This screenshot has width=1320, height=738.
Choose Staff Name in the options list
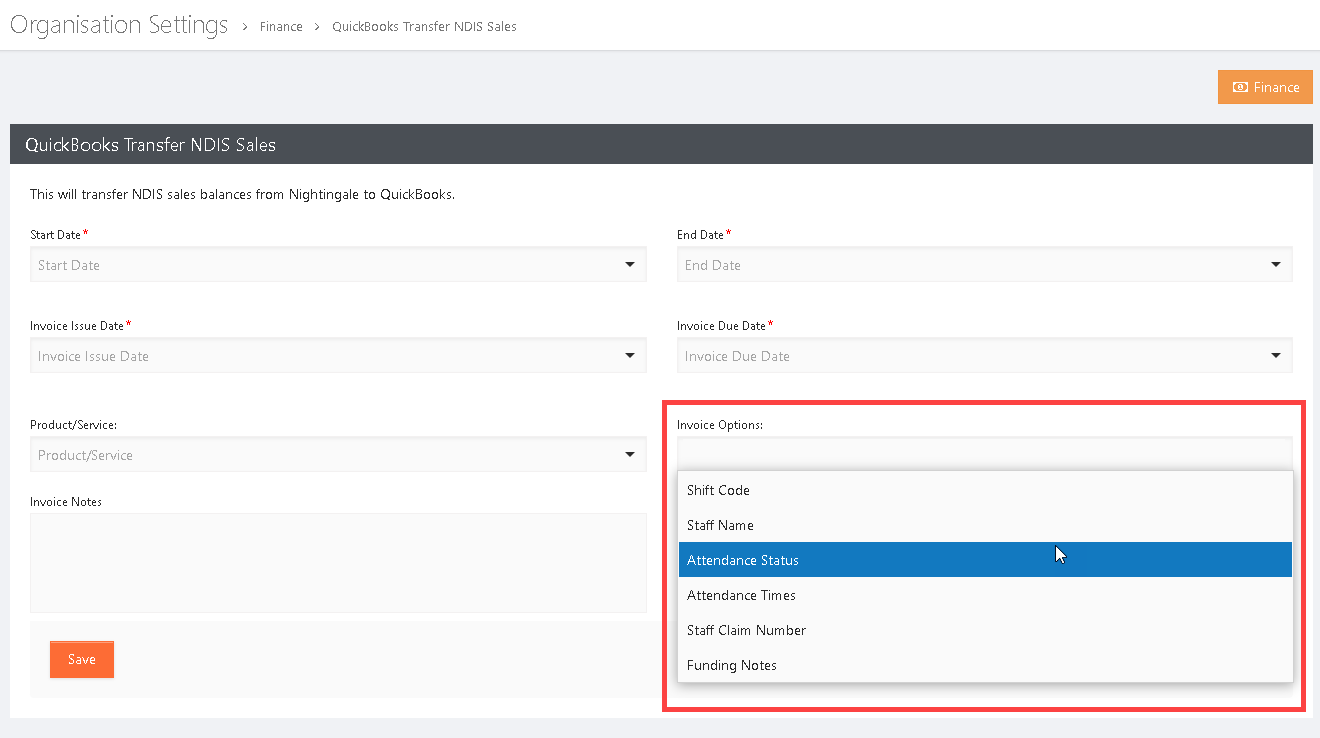(985, 525)
